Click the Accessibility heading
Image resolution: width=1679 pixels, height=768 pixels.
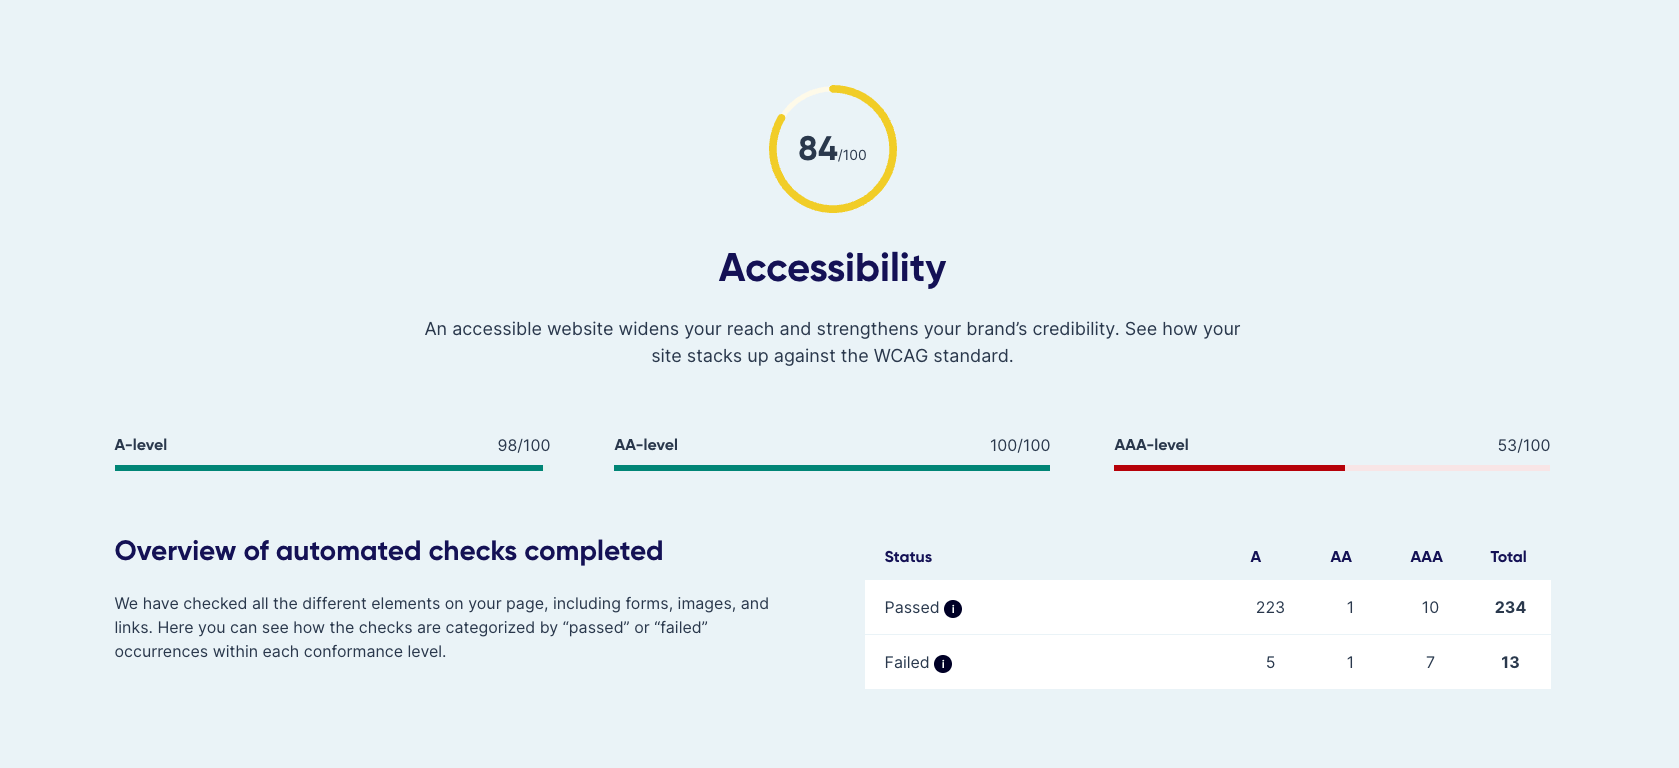coord(832,268)
